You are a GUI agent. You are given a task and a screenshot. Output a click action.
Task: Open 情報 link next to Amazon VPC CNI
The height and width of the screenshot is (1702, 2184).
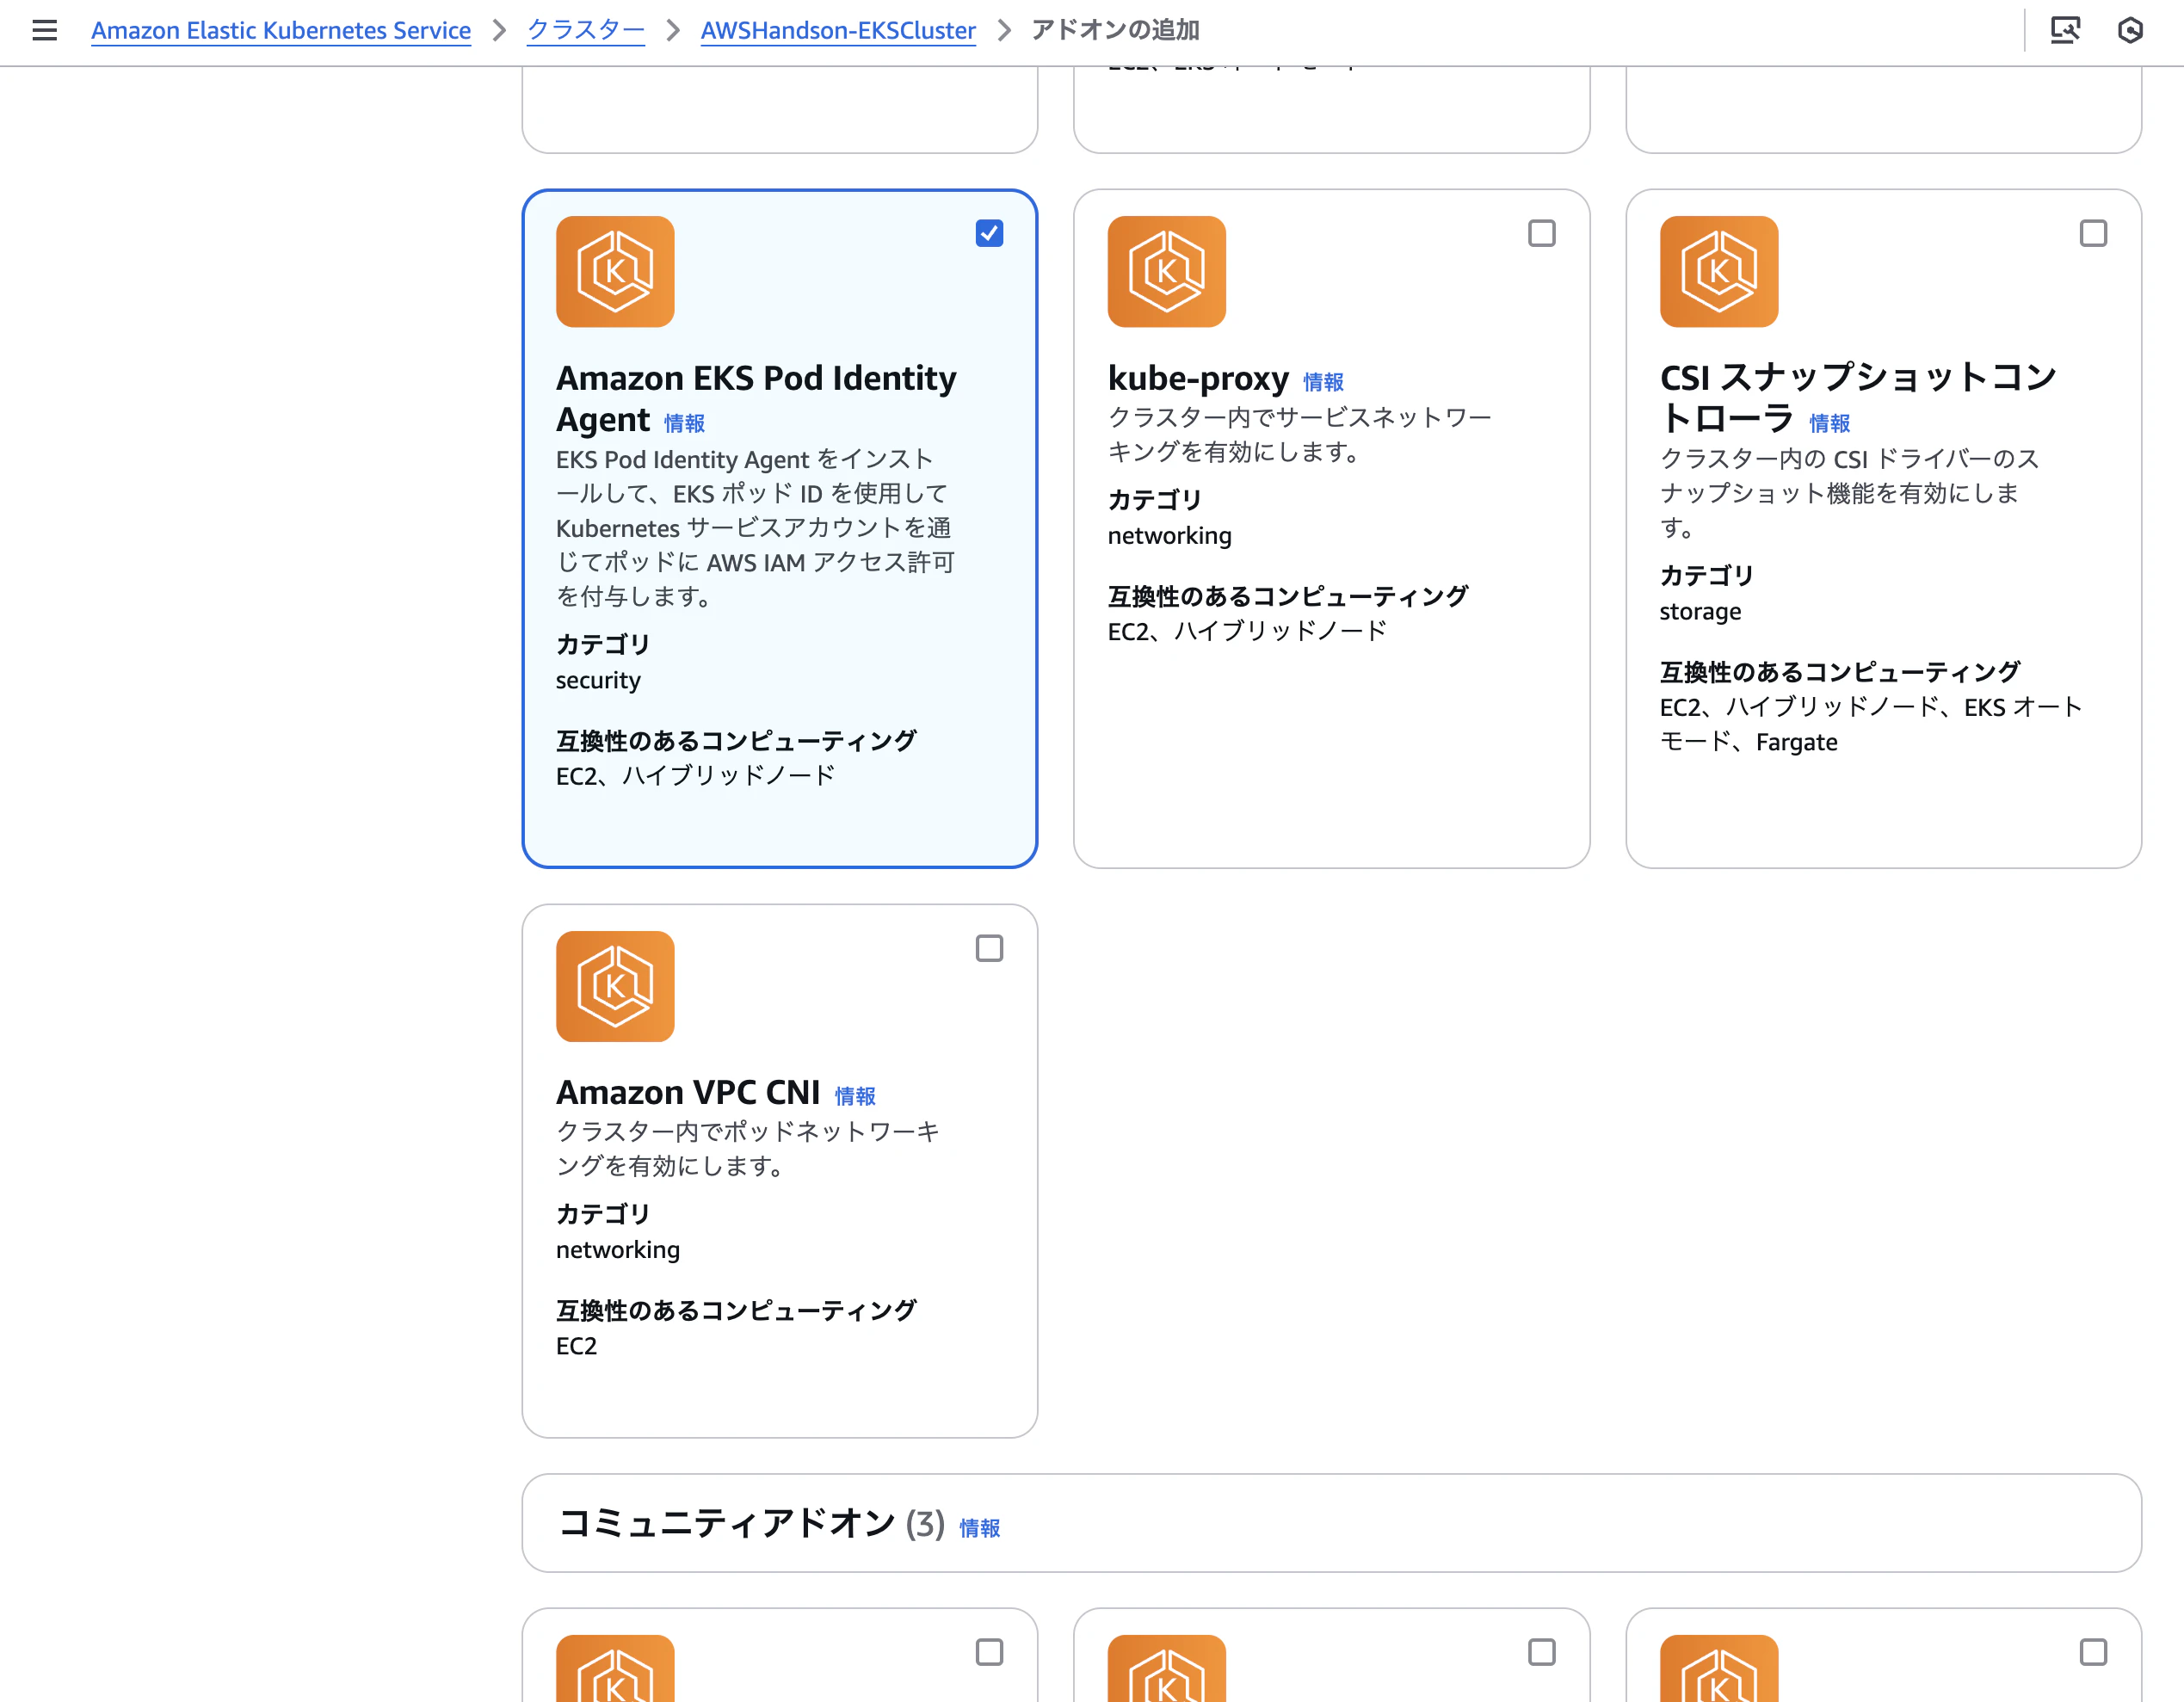[855, 1095]
